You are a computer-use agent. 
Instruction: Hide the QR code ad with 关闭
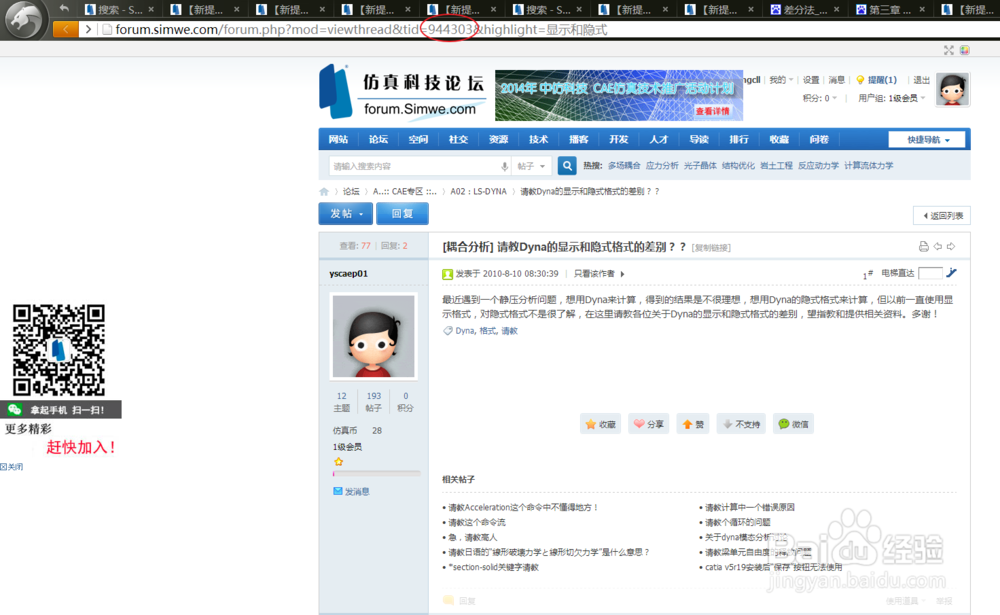pos(11,466)
